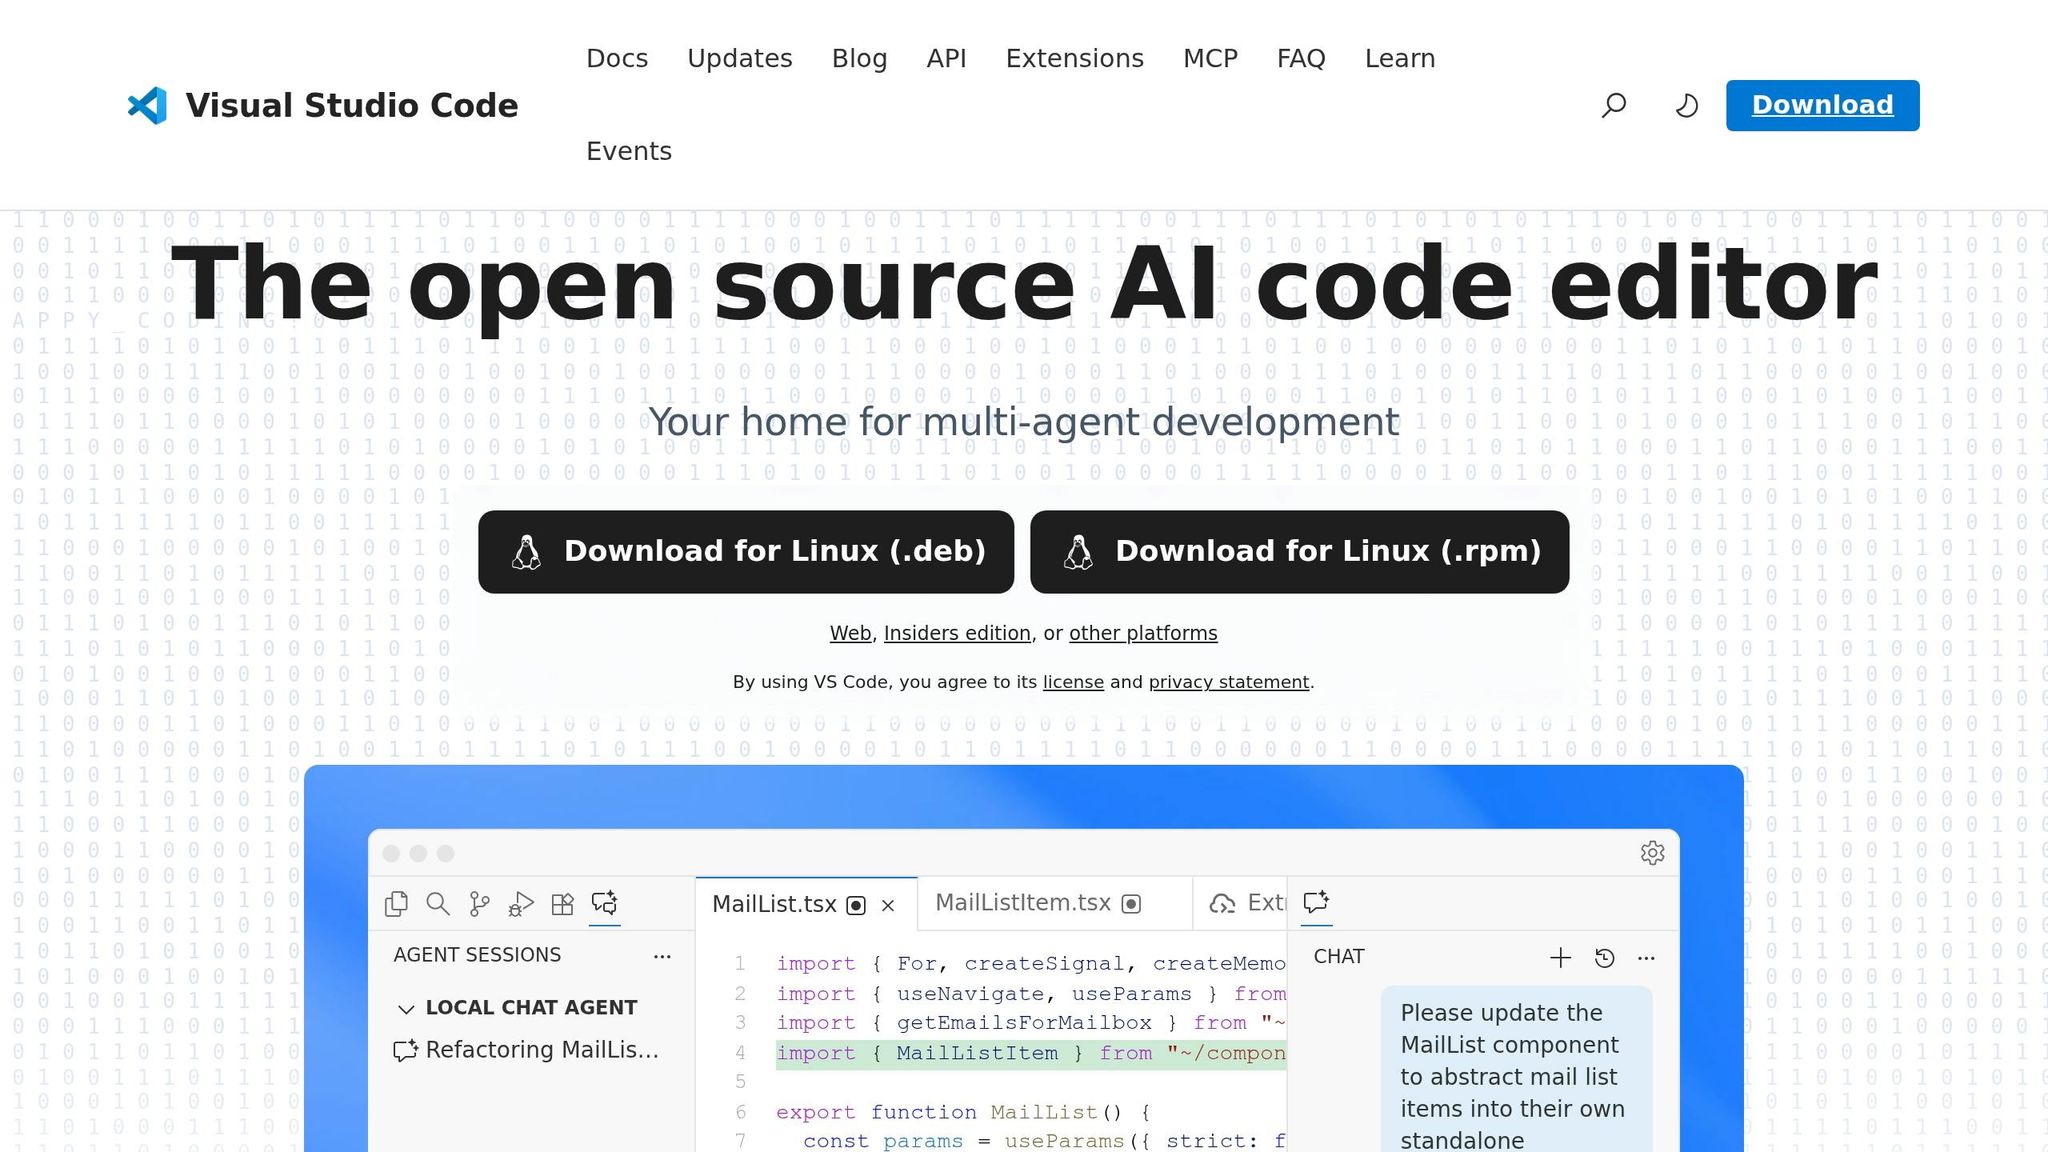Open the other platforms link
This screenshot has height=1152, width=2048.
coord(1143,633)
